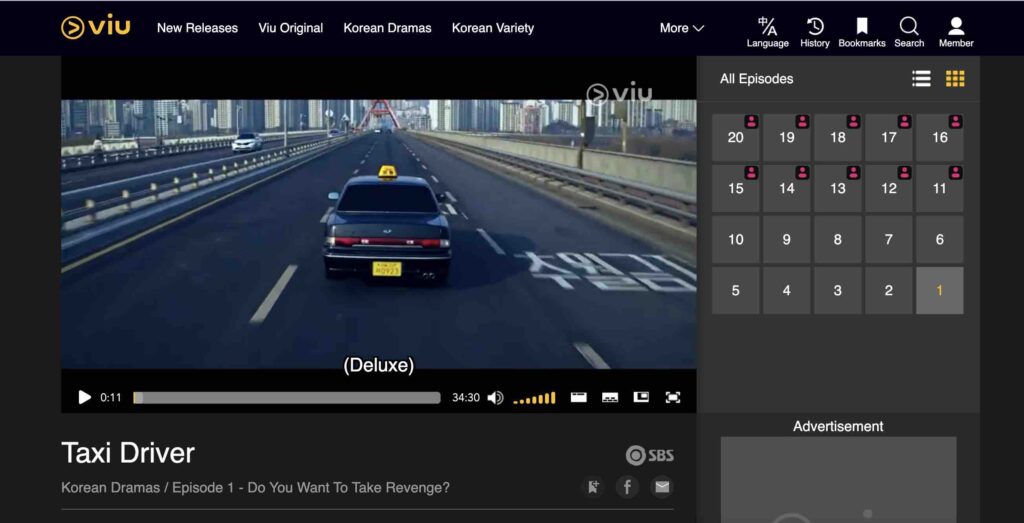Image resolution: width=1024 pixels, height=523 pixels.
Task: Select episode 9
Action: [786, 240]
